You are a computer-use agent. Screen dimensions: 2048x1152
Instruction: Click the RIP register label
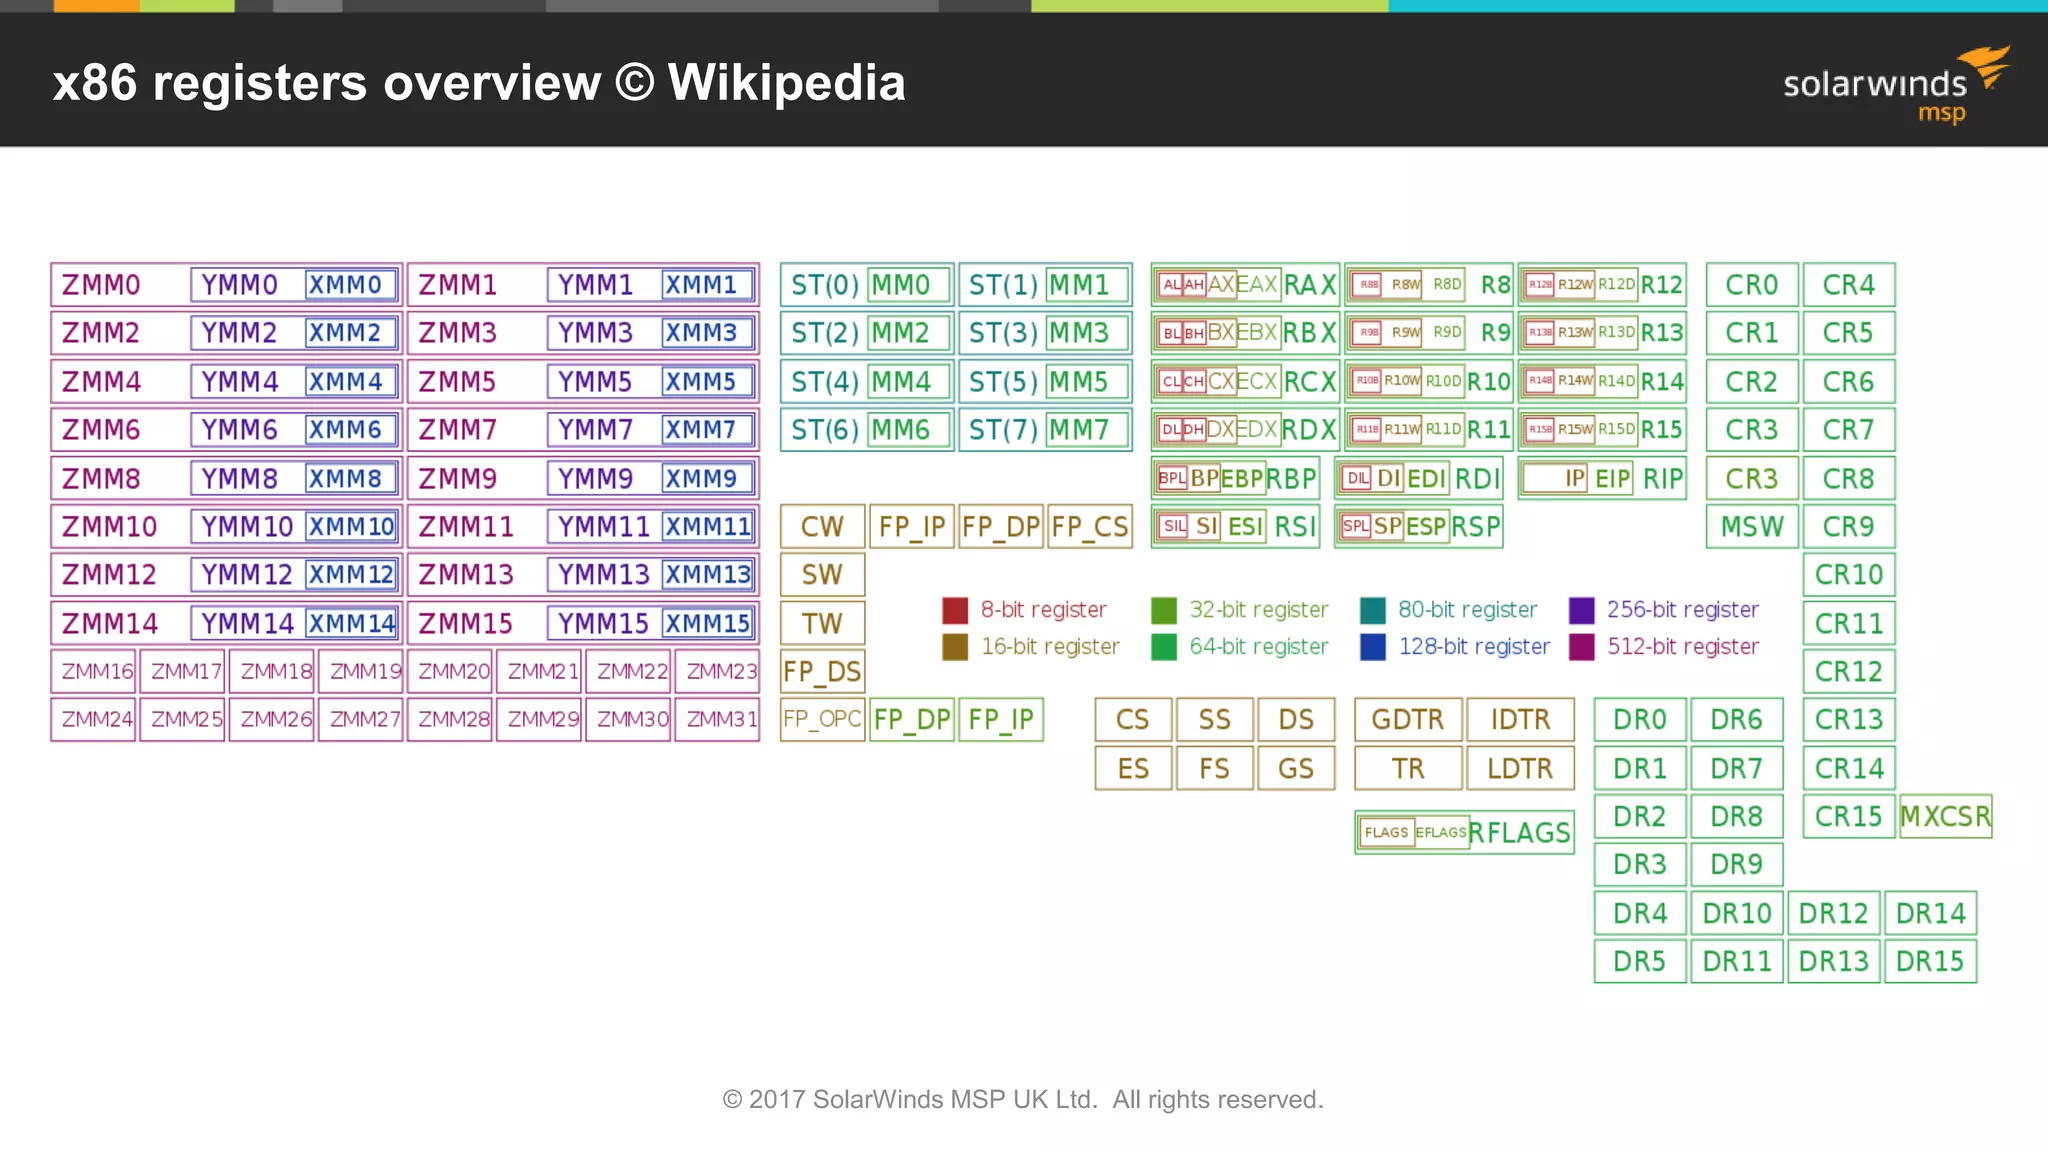pyautogui.click(x=1663, y=479)
